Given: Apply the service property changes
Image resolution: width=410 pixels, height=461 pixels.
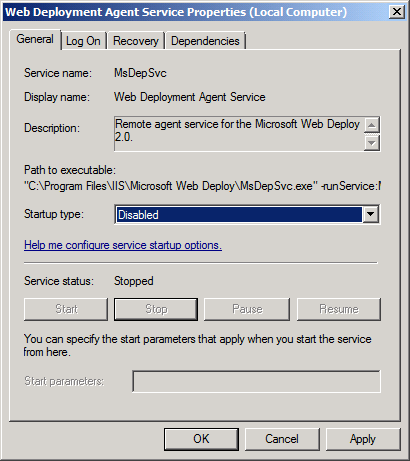Looking at the screenshot, I should pos(363,439).
